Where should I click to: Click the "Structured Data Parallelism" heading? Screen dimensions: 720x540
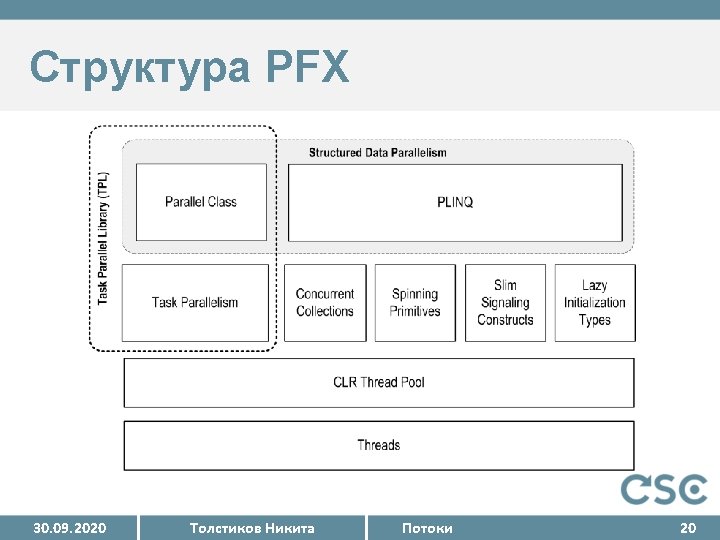coord(377,153)
